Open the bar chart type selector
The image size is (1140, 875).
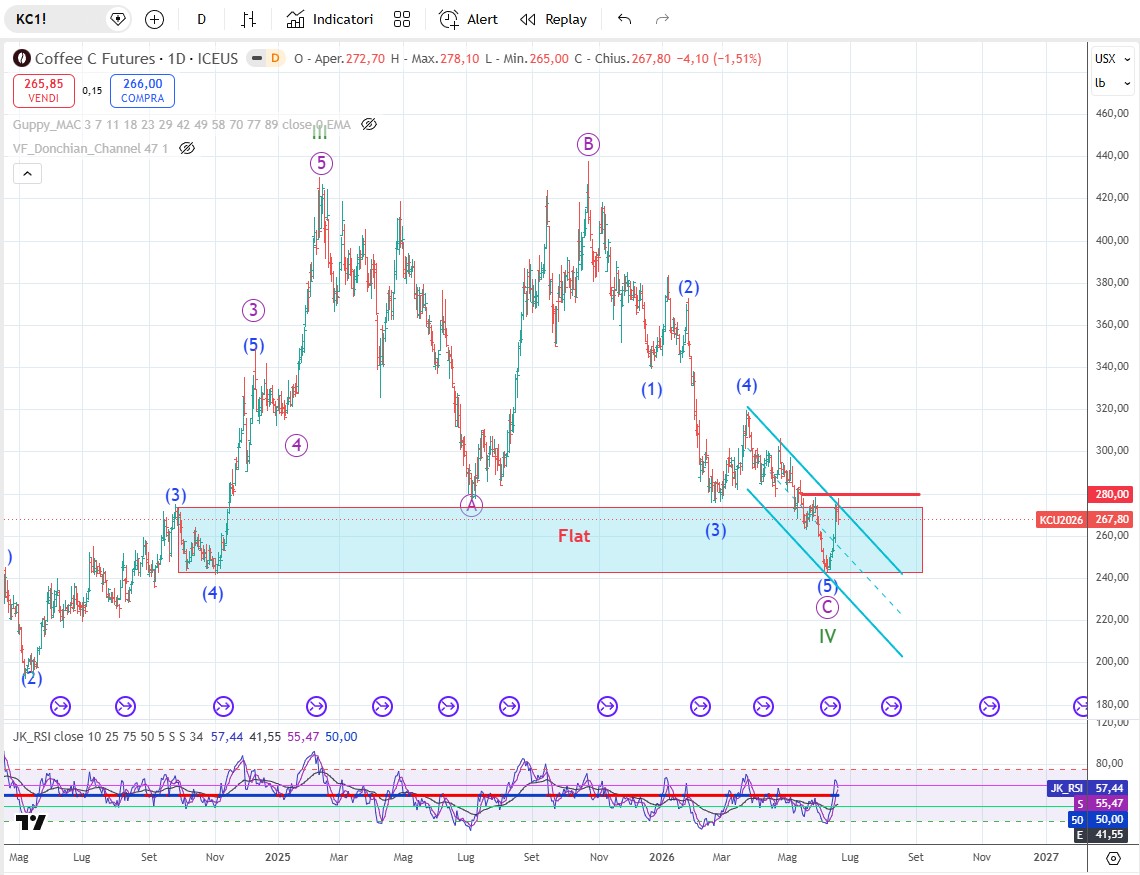point(249,20)
